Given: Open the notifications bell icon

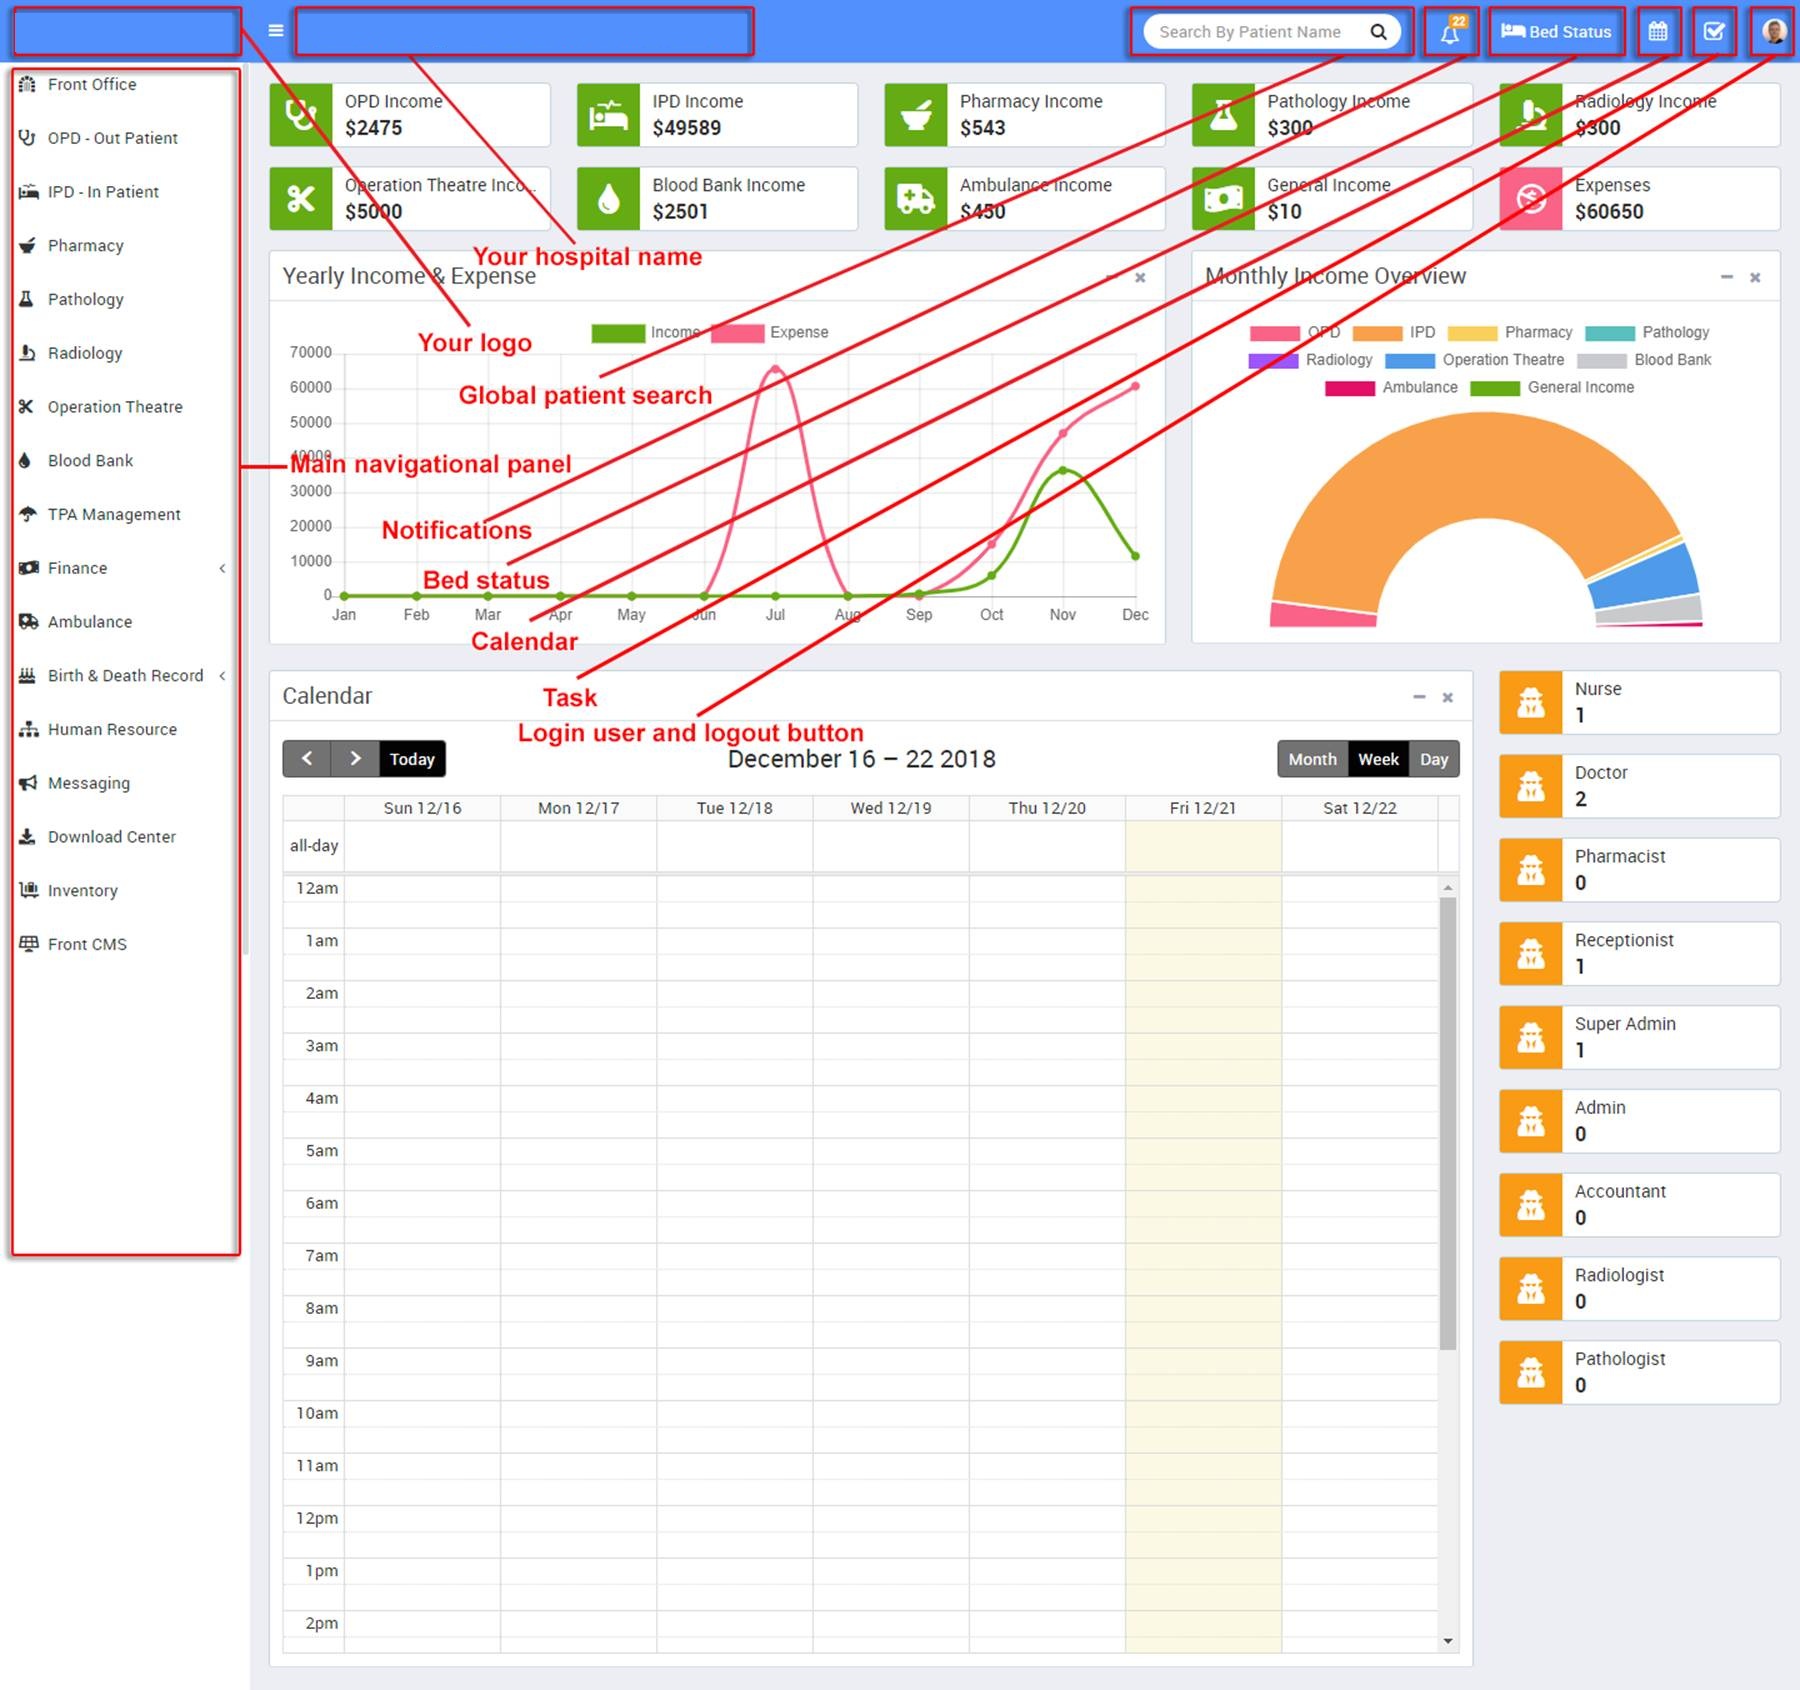Looking at the screenshot, I should point(1449,32).
